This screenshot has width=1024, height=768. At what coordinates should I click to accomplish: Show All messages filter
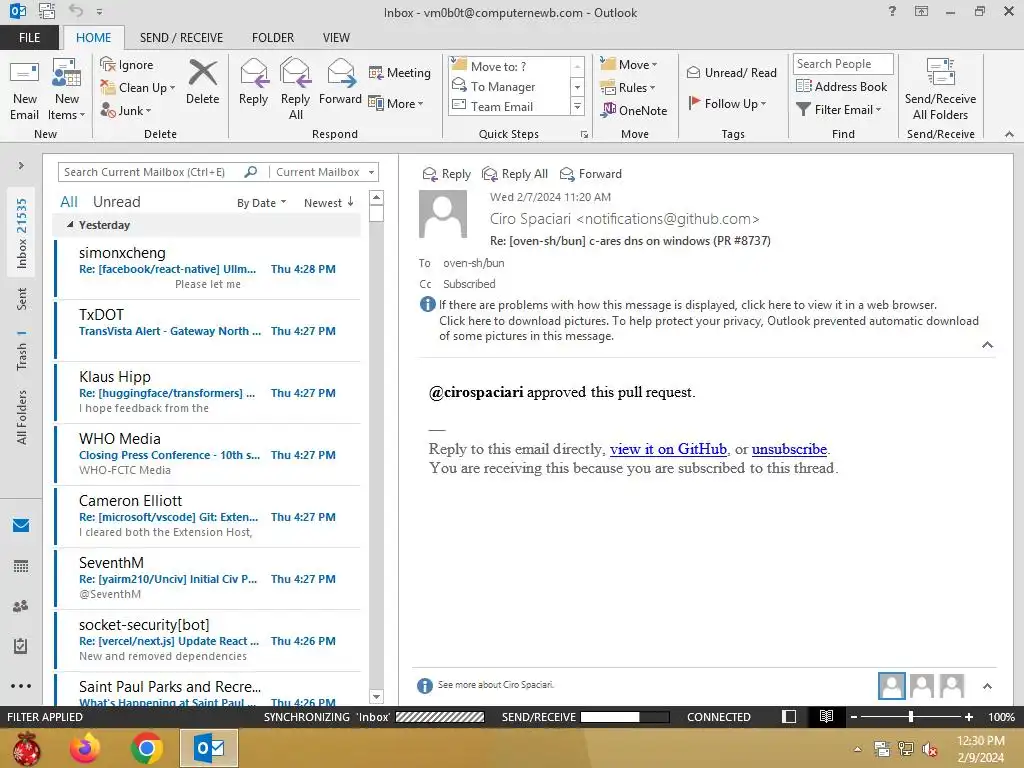(69, 202)
